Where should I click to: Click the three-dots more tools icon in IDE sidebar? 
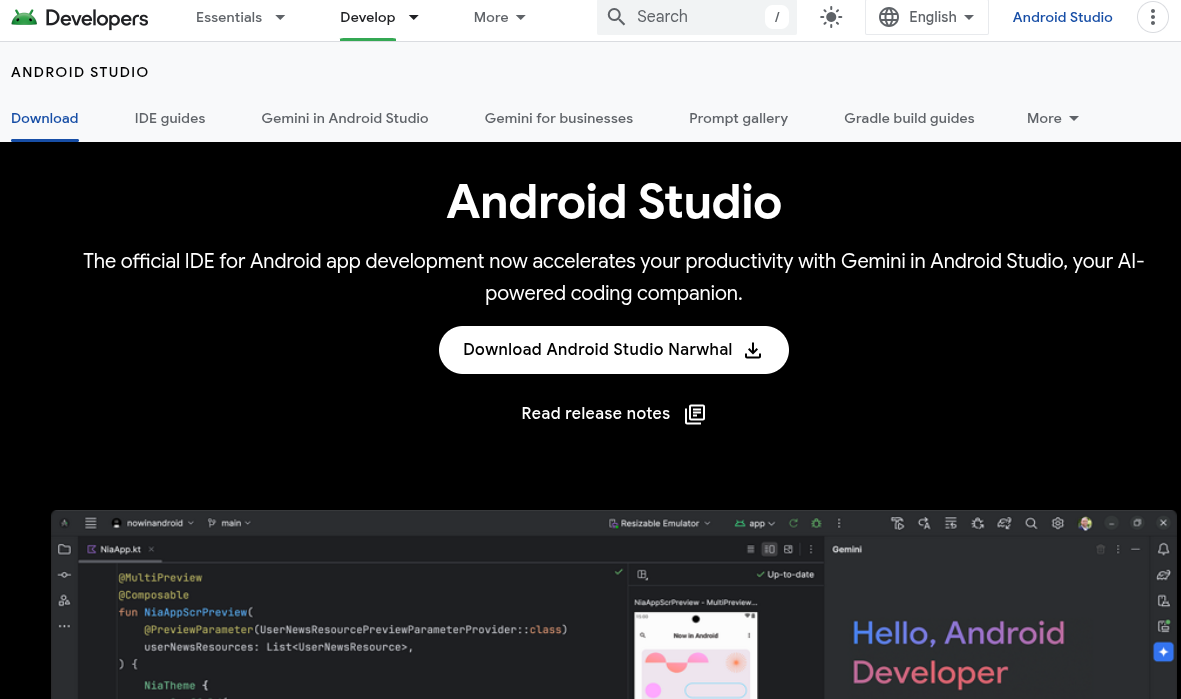click(64, 626)
